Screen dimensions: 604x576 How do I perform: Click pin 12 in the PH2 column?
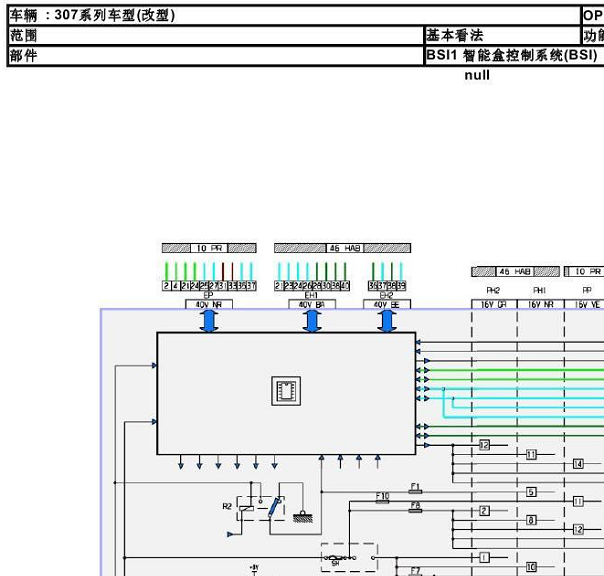pos(484,445)
